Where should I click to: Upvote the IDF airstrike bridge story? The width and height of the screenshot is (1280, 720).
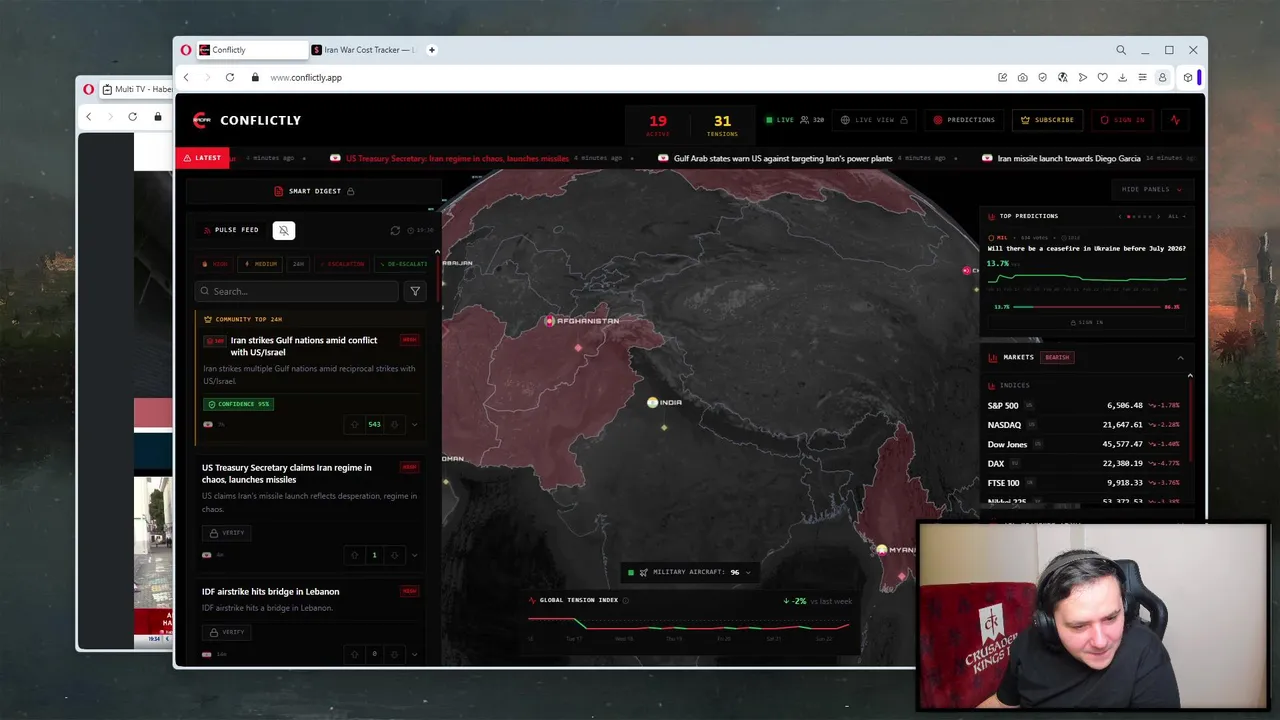point(354,654)
